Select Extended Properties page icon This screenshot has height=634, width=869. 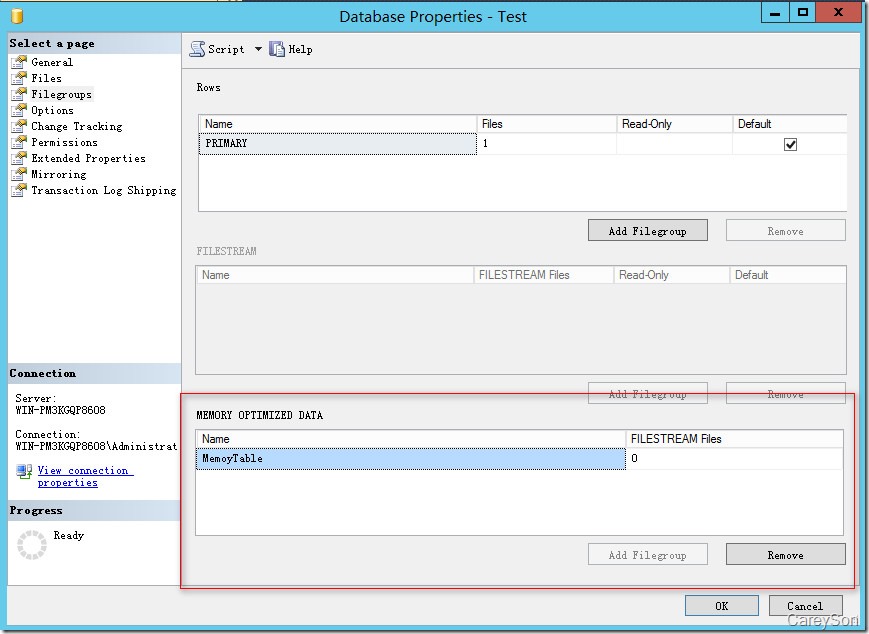click(19, 158)
